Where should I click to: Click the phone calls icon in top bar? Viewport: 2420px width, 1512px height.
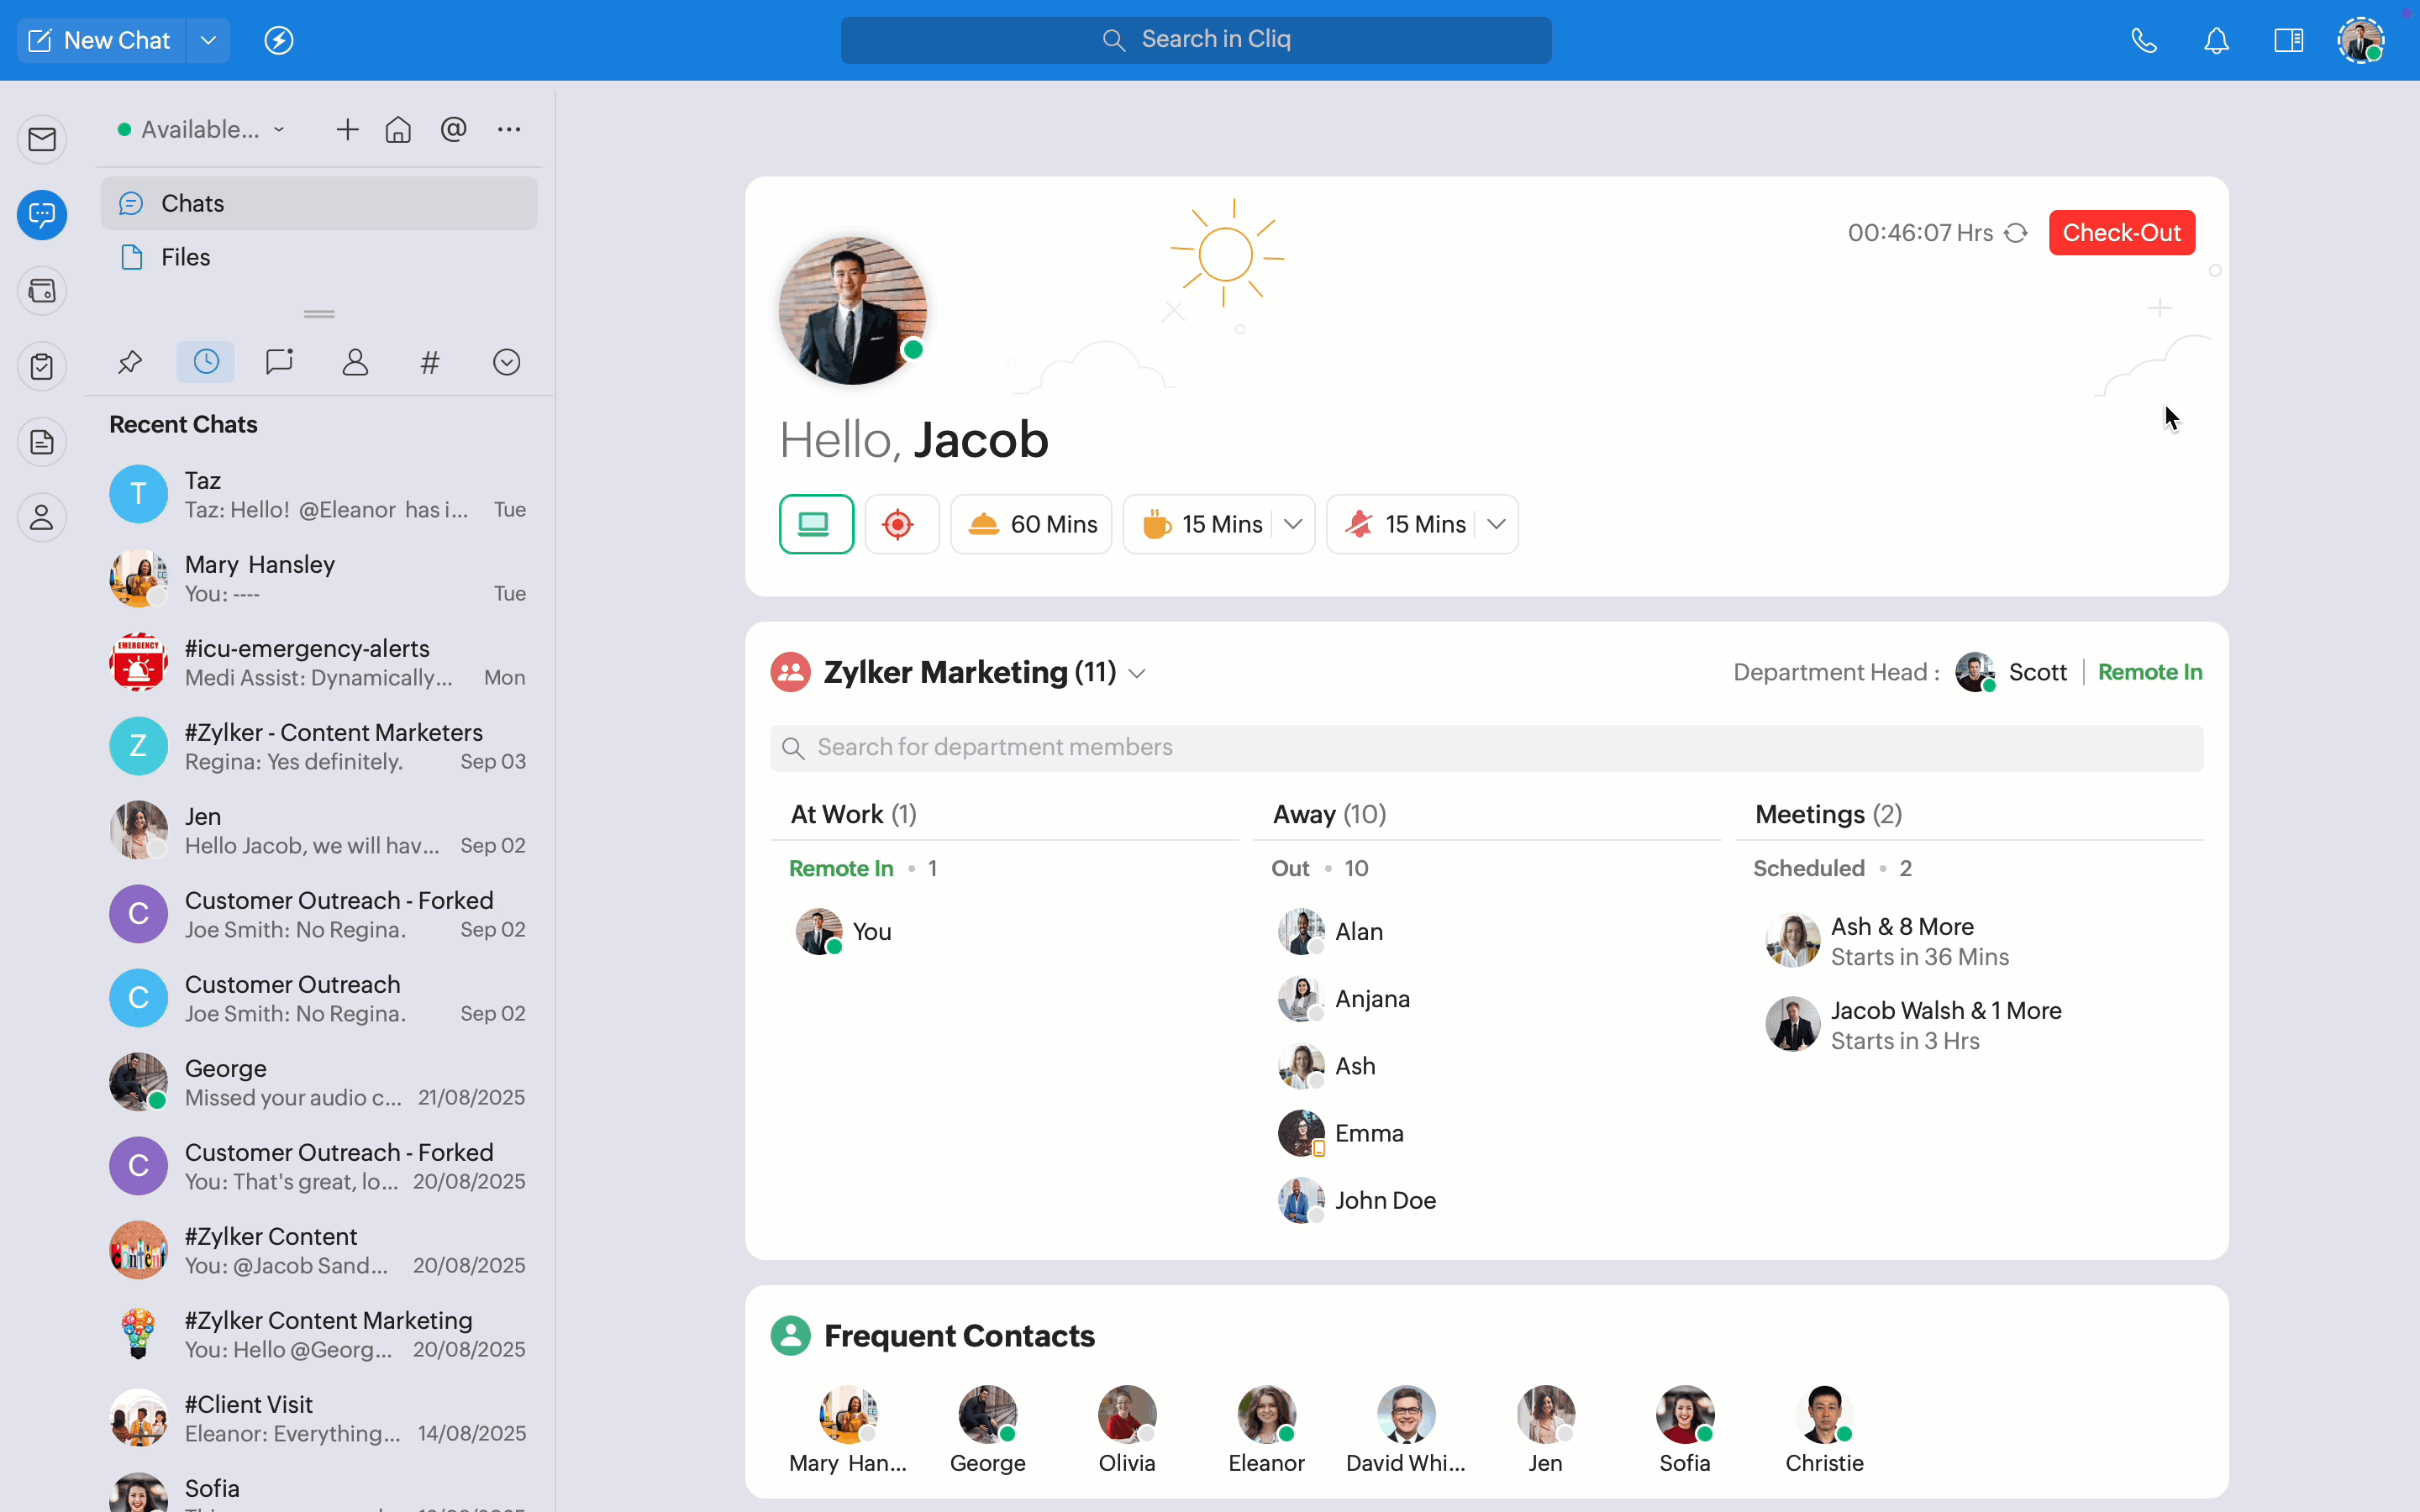(x=2143, y=40)
